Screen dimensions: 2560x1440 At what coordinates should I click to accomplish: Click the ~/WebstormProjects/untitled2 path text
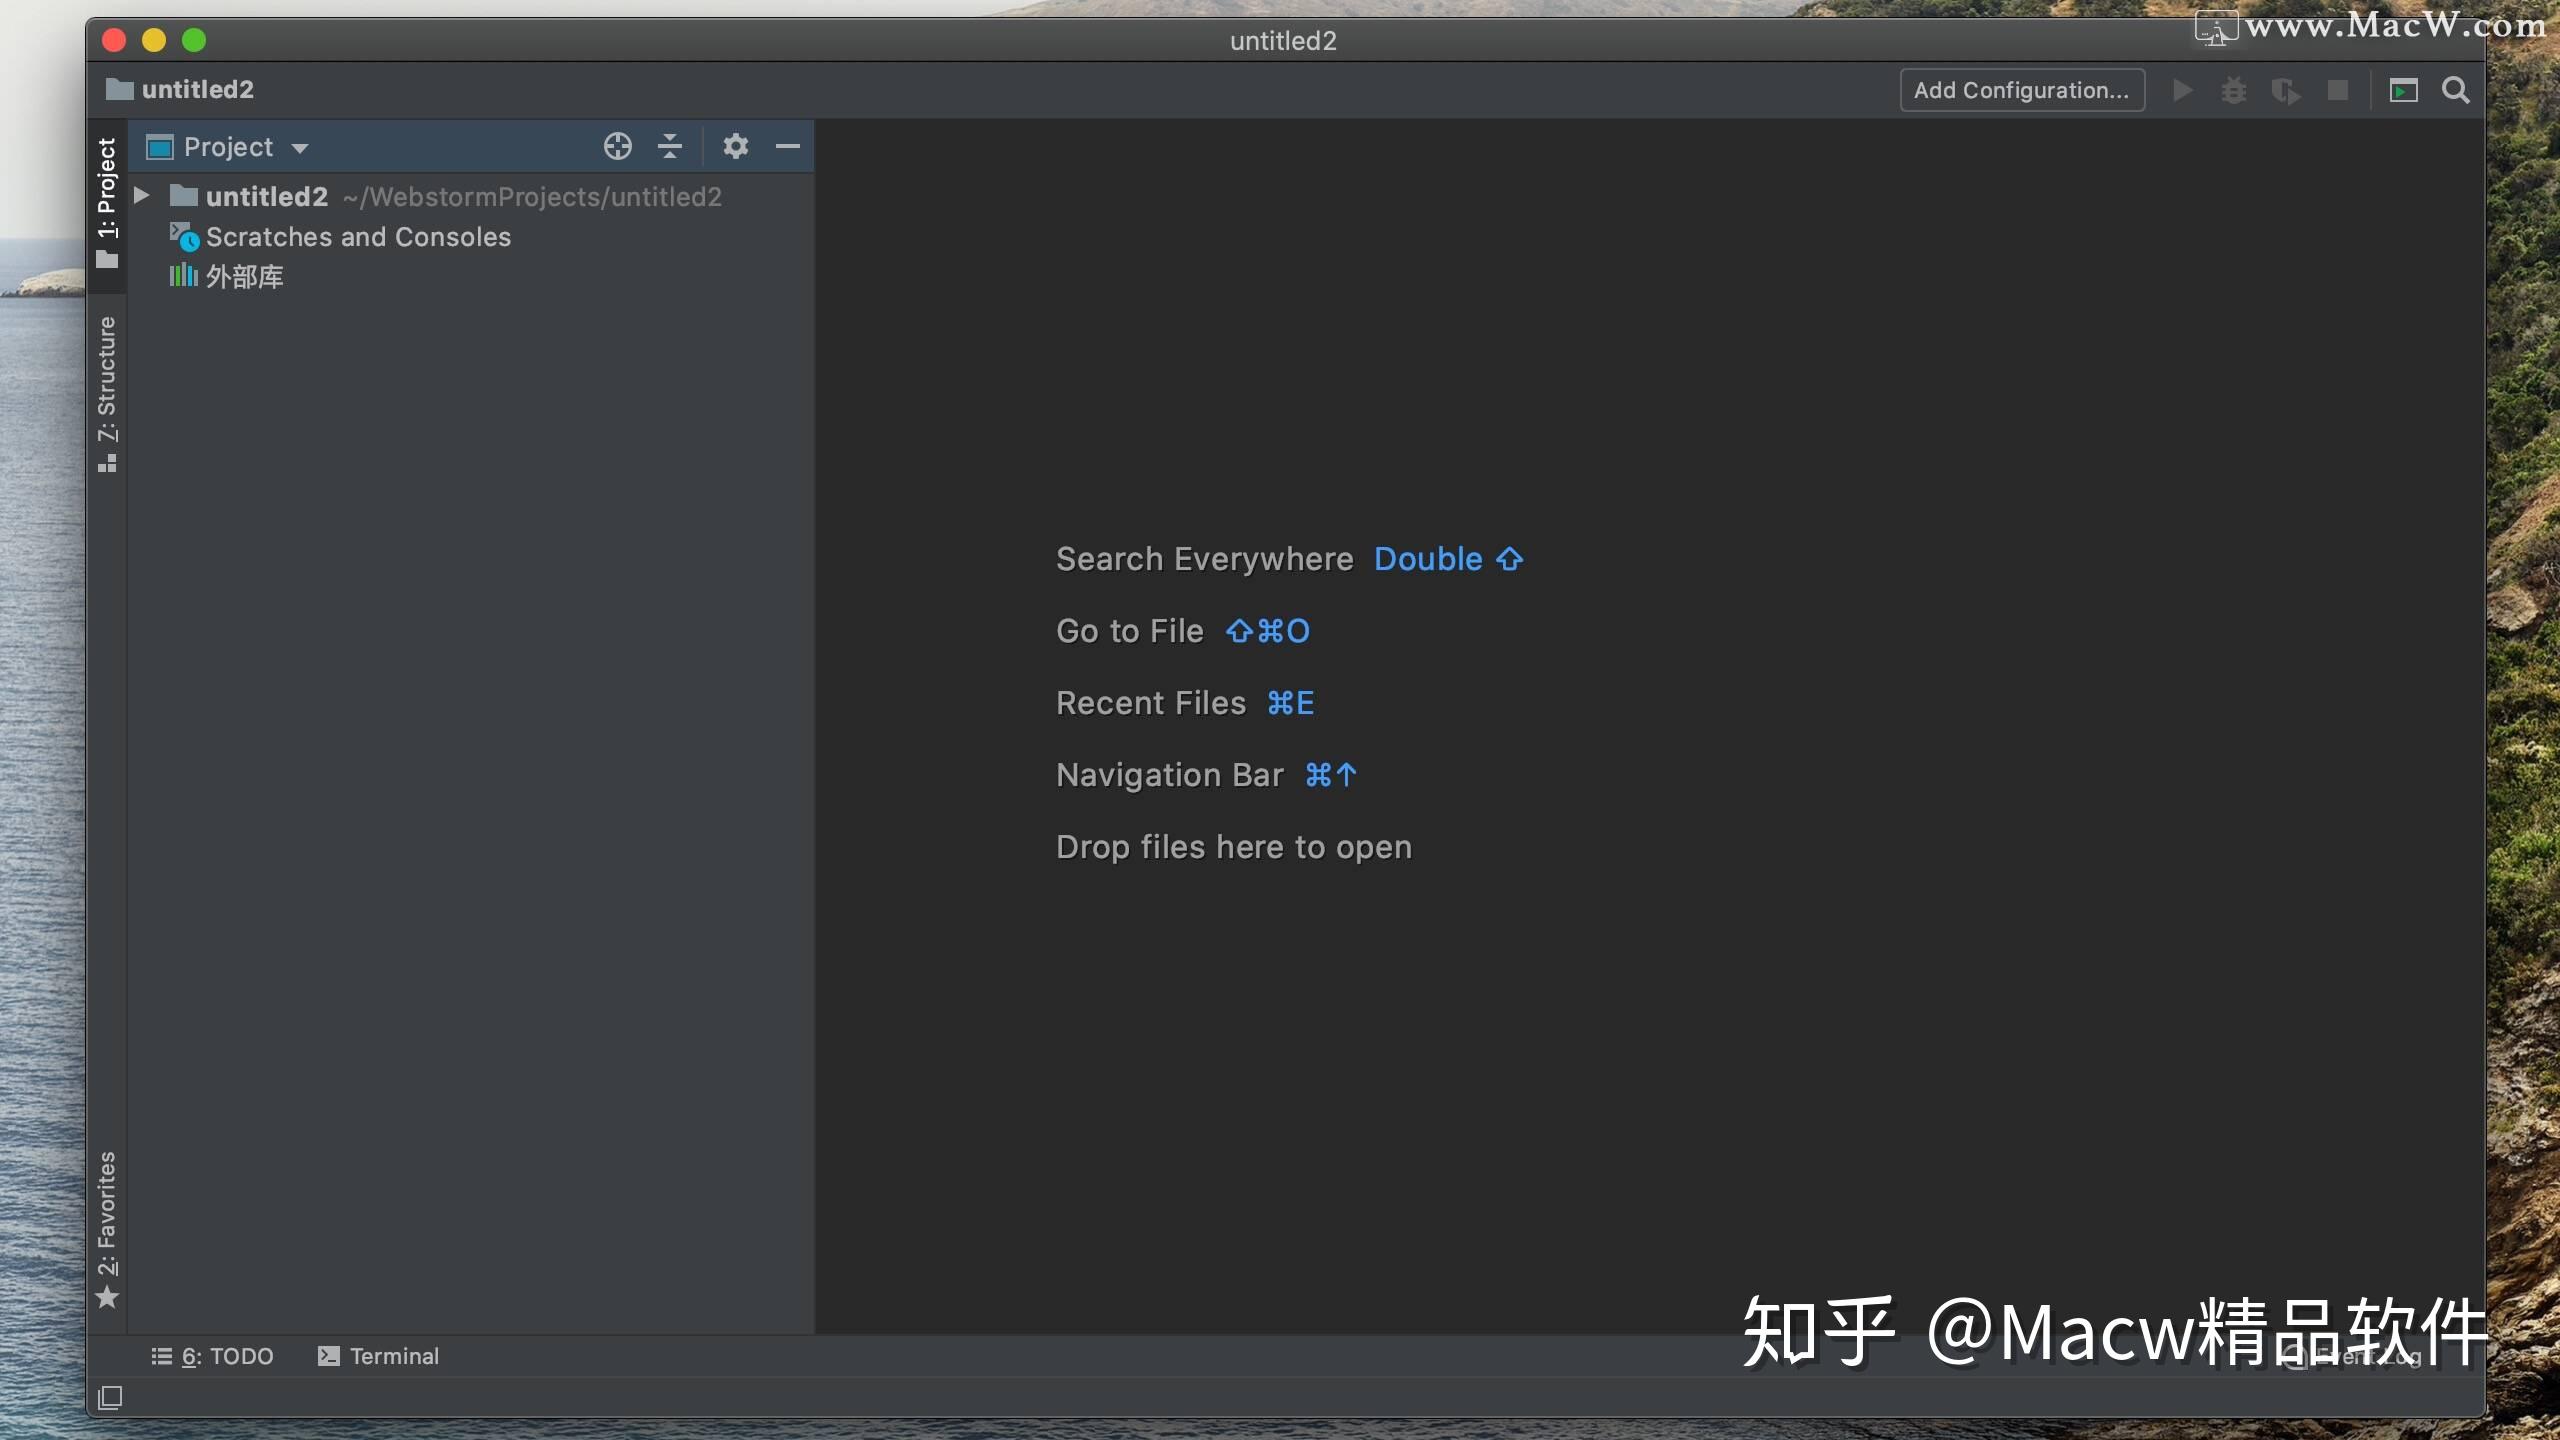point(532,197)
